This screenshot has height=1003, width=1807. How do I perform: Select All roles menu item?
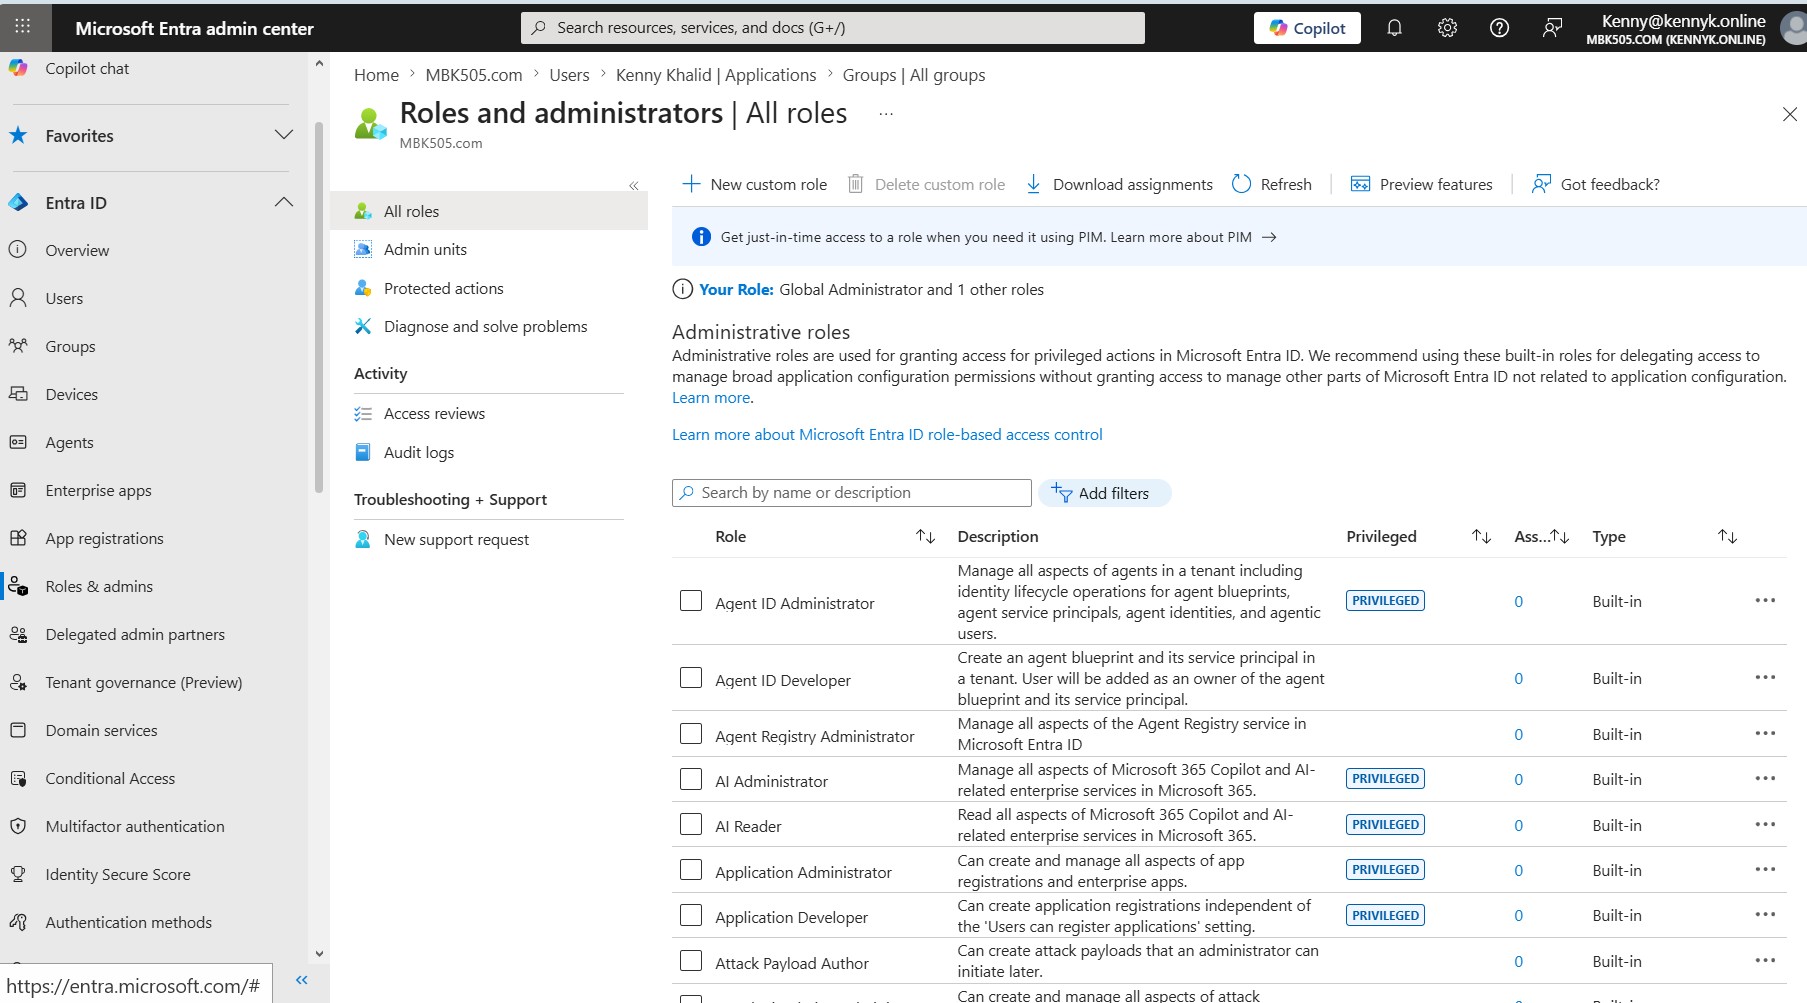489,211
